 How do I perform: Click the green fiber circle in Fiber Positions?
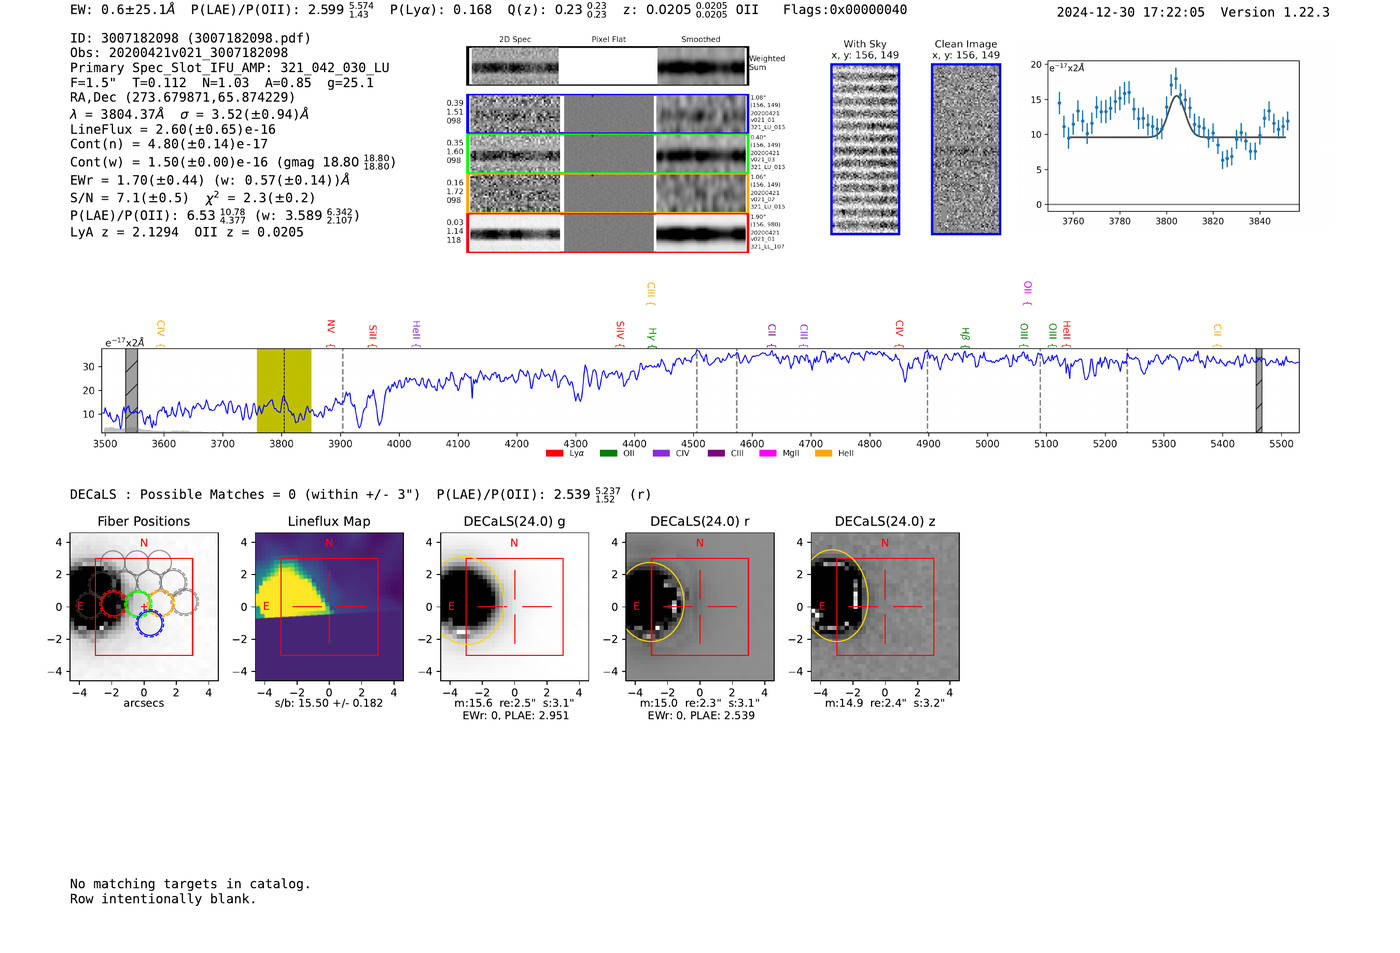click(x=138, y=603)
